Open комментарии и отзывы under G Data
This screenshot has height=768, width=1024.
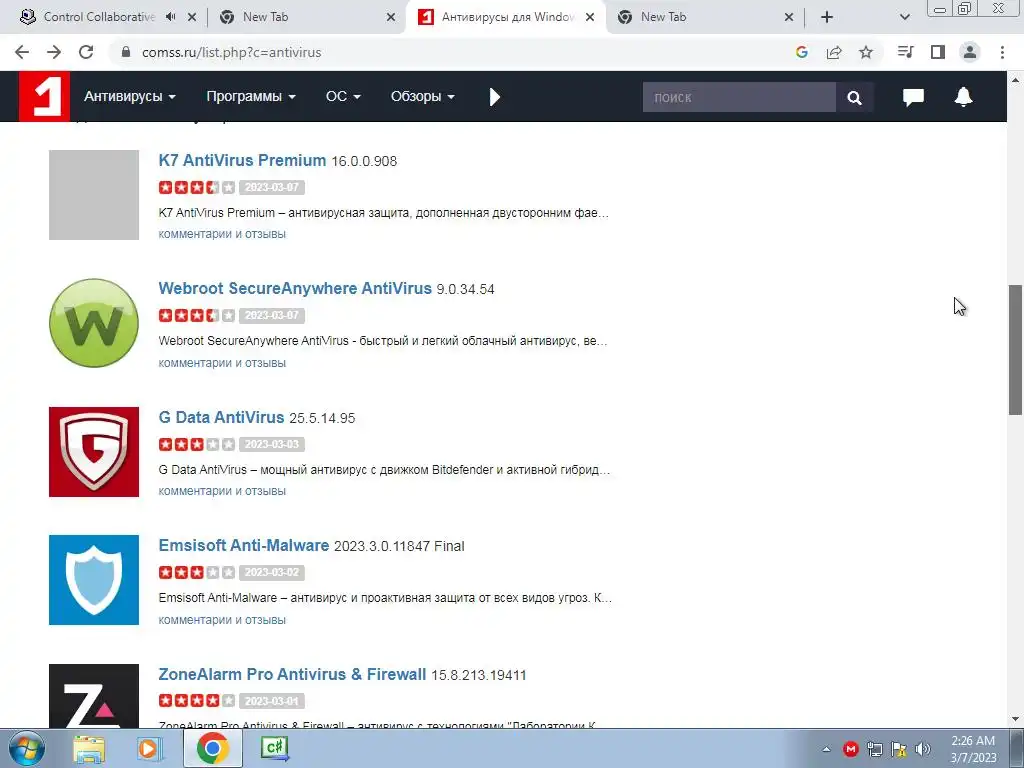coord(222,490)
